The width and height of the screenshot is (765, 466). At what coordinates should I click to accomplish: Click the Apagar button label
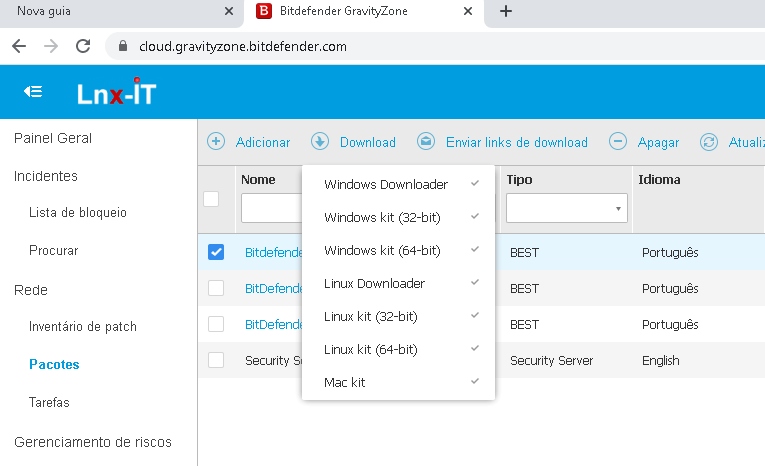(x=658, y=142)
